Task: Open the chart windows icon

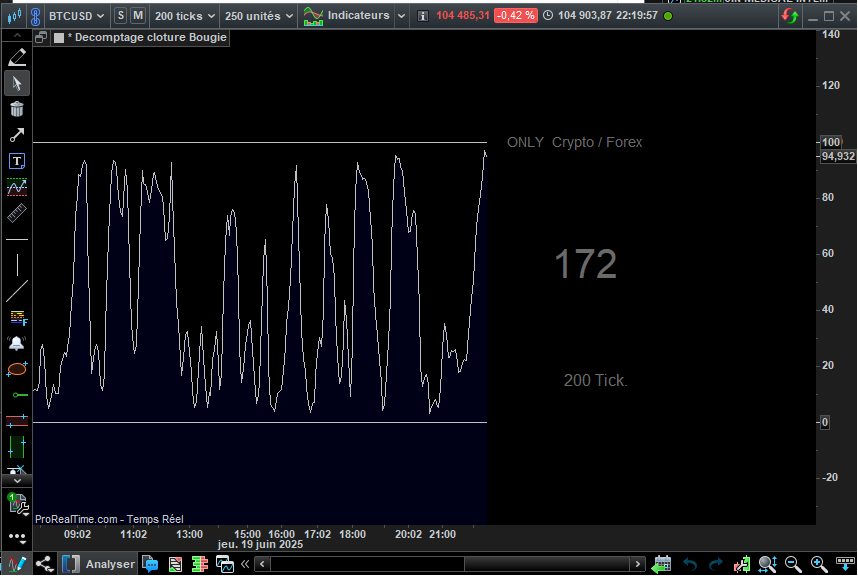Action: (x=224, y=564)
